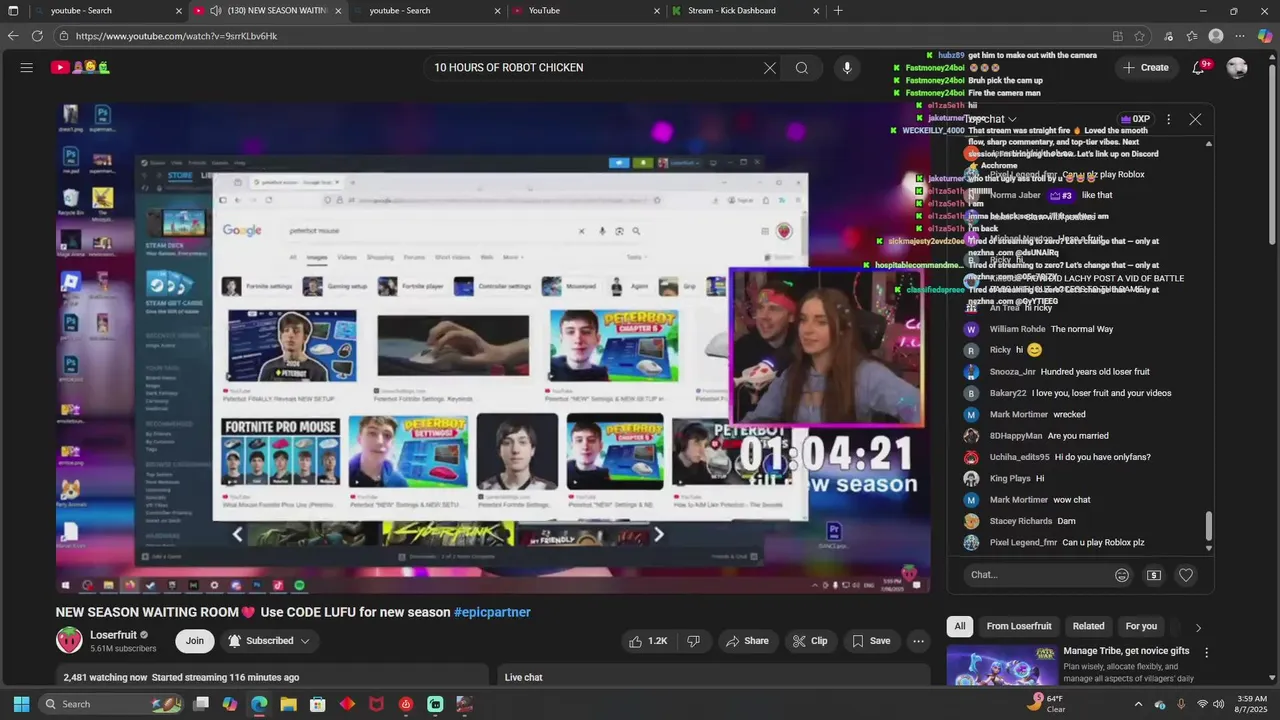Open the Windows Start menu

coord(21,704)
